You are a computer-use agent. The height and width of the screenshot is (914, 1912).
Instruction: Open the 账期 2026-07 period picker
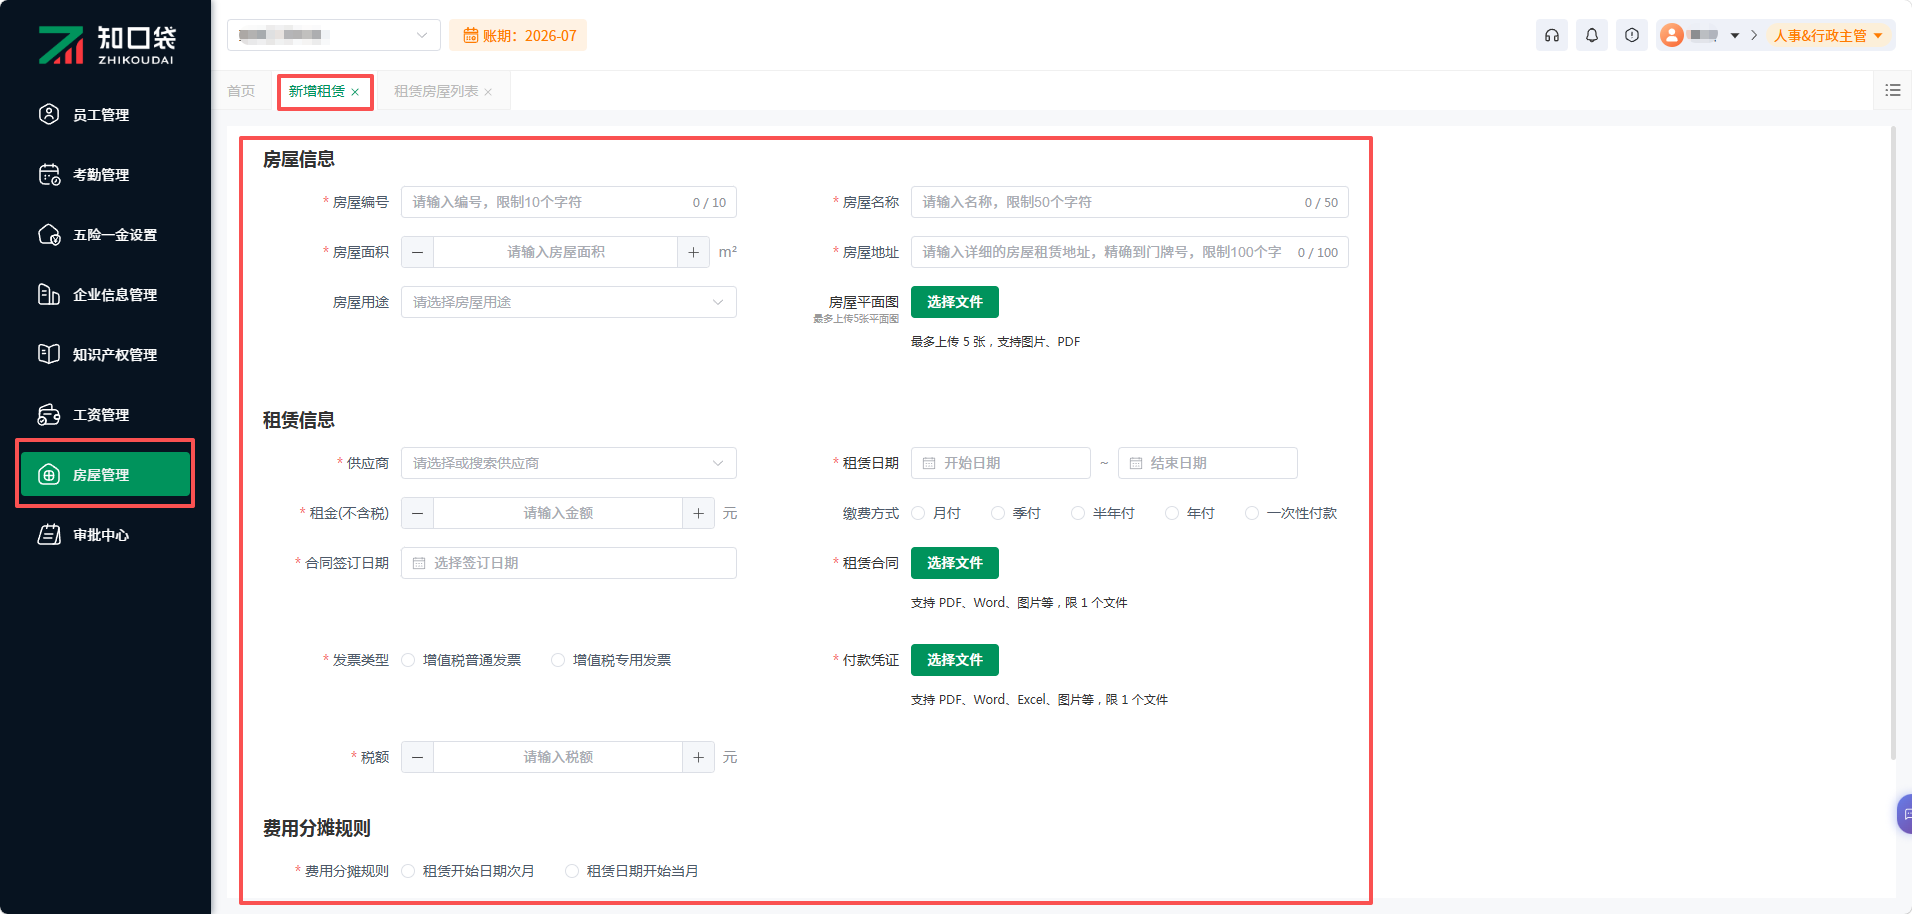(x=518, y=36)
